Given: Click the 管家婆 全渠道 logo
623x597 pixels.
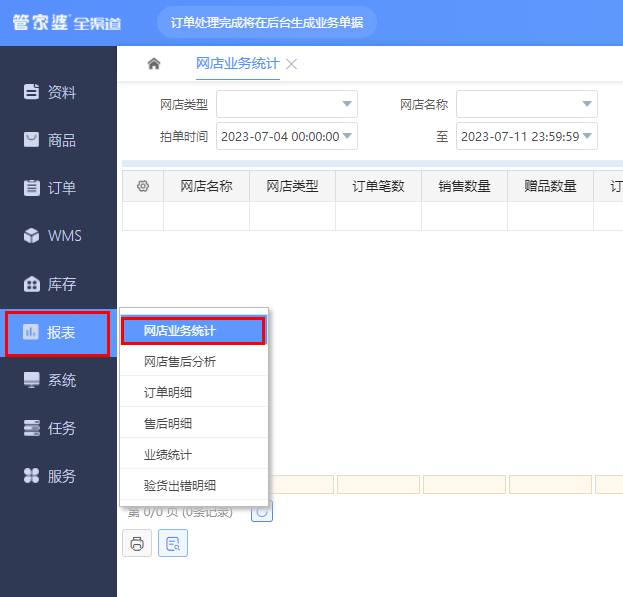Looking at the screenshot, I should [x=67, y=22].
